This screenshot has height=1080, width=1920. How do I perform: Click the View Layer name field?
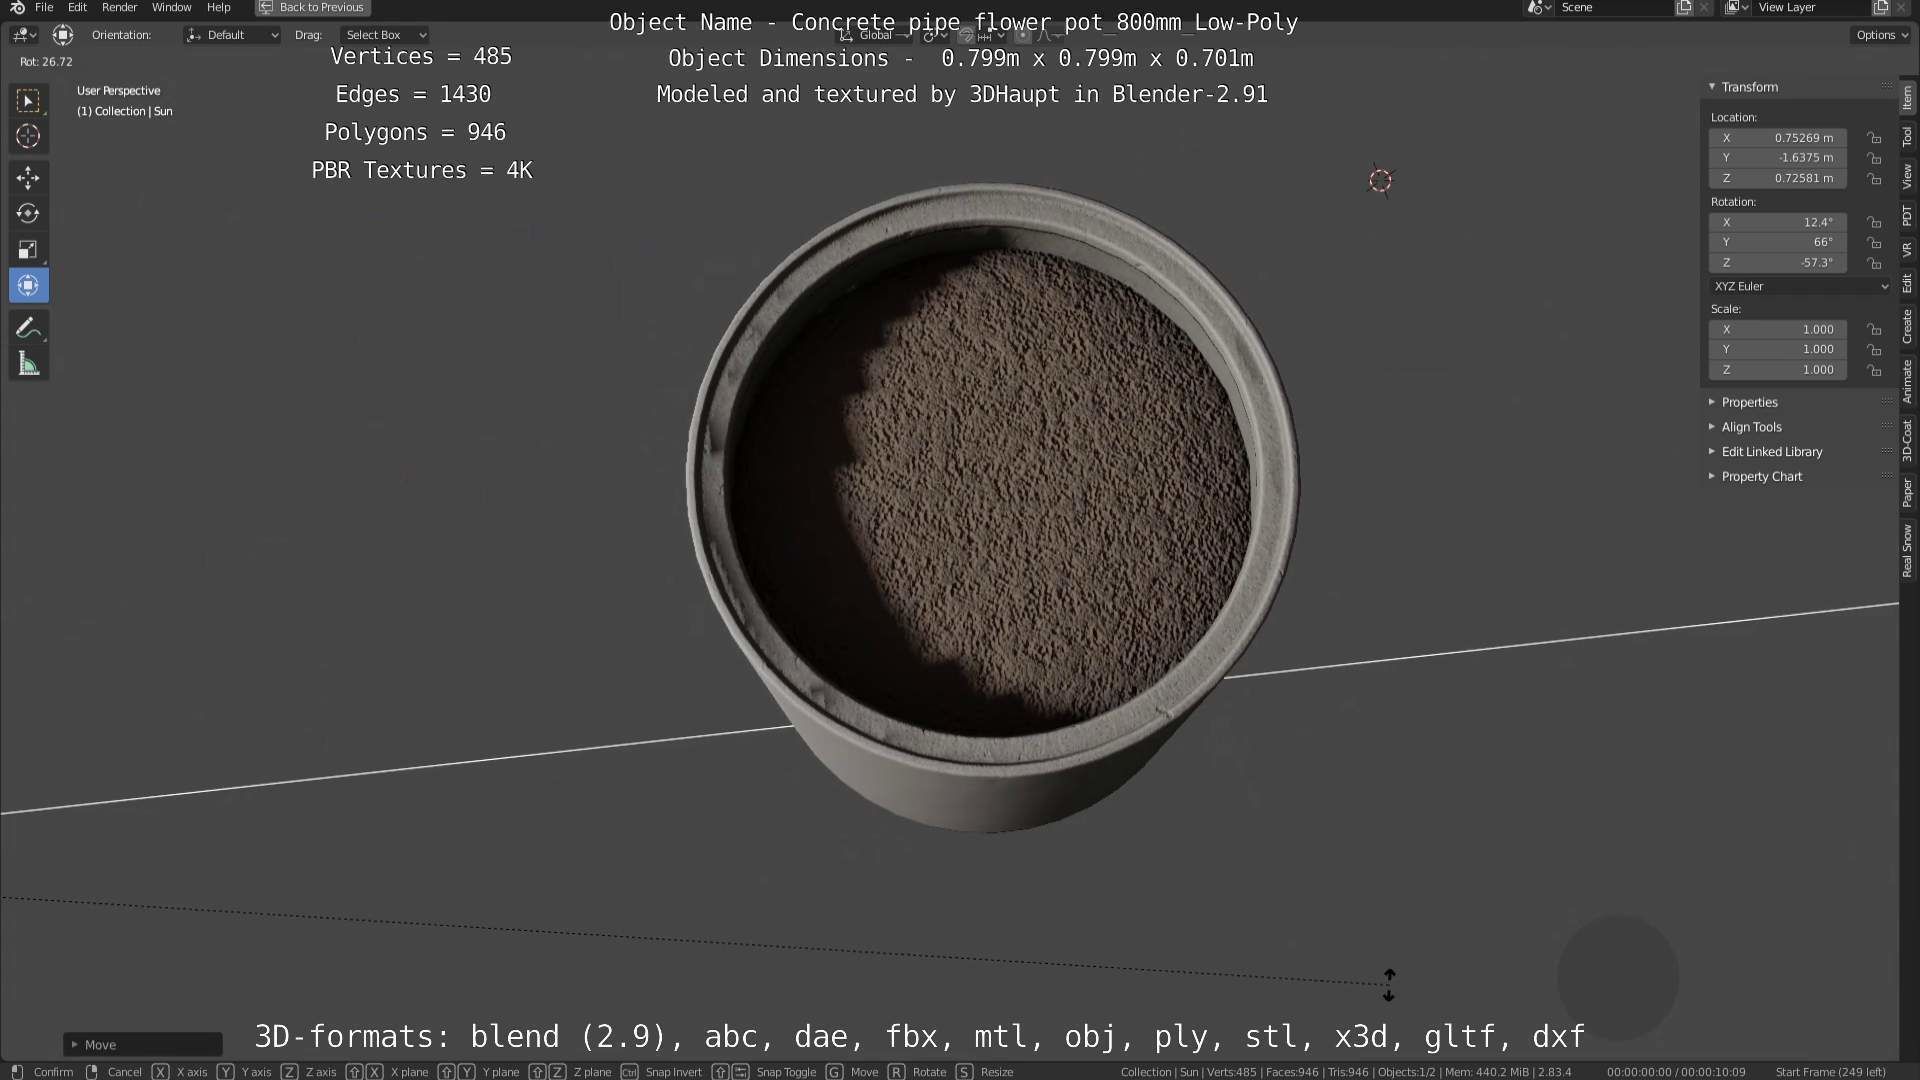[1812, 8]
